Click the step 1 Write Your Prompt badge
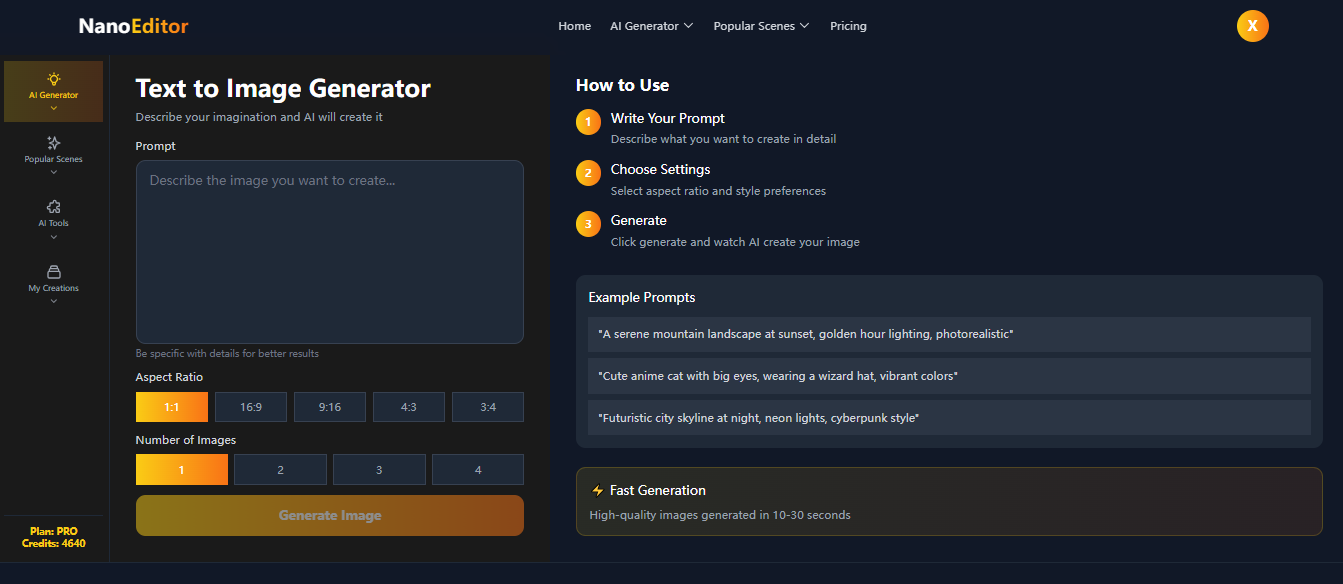 (x=588, y=122)
